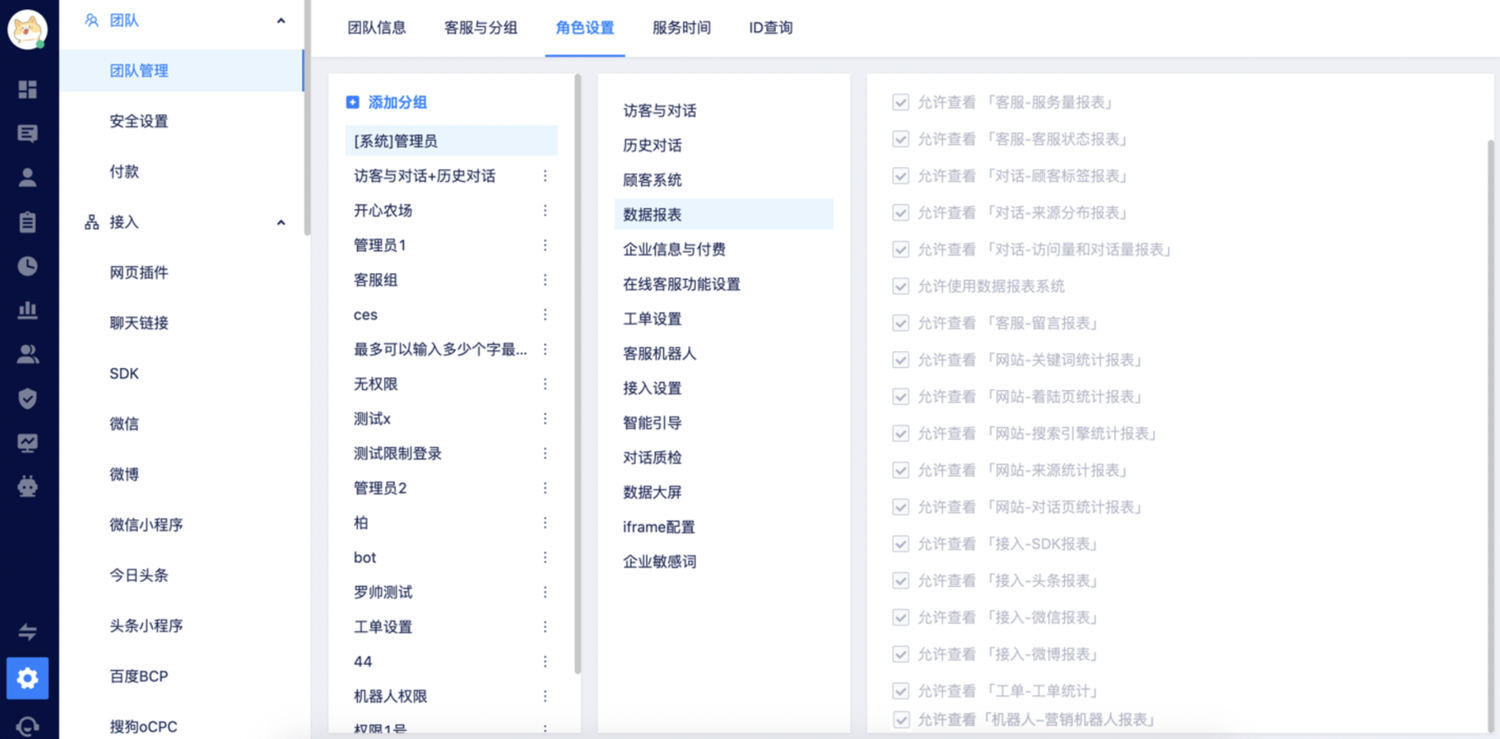This screenshot has height=739, width=1500.
Task: Open the bar chart reports icon
Action: pos(28,310)
